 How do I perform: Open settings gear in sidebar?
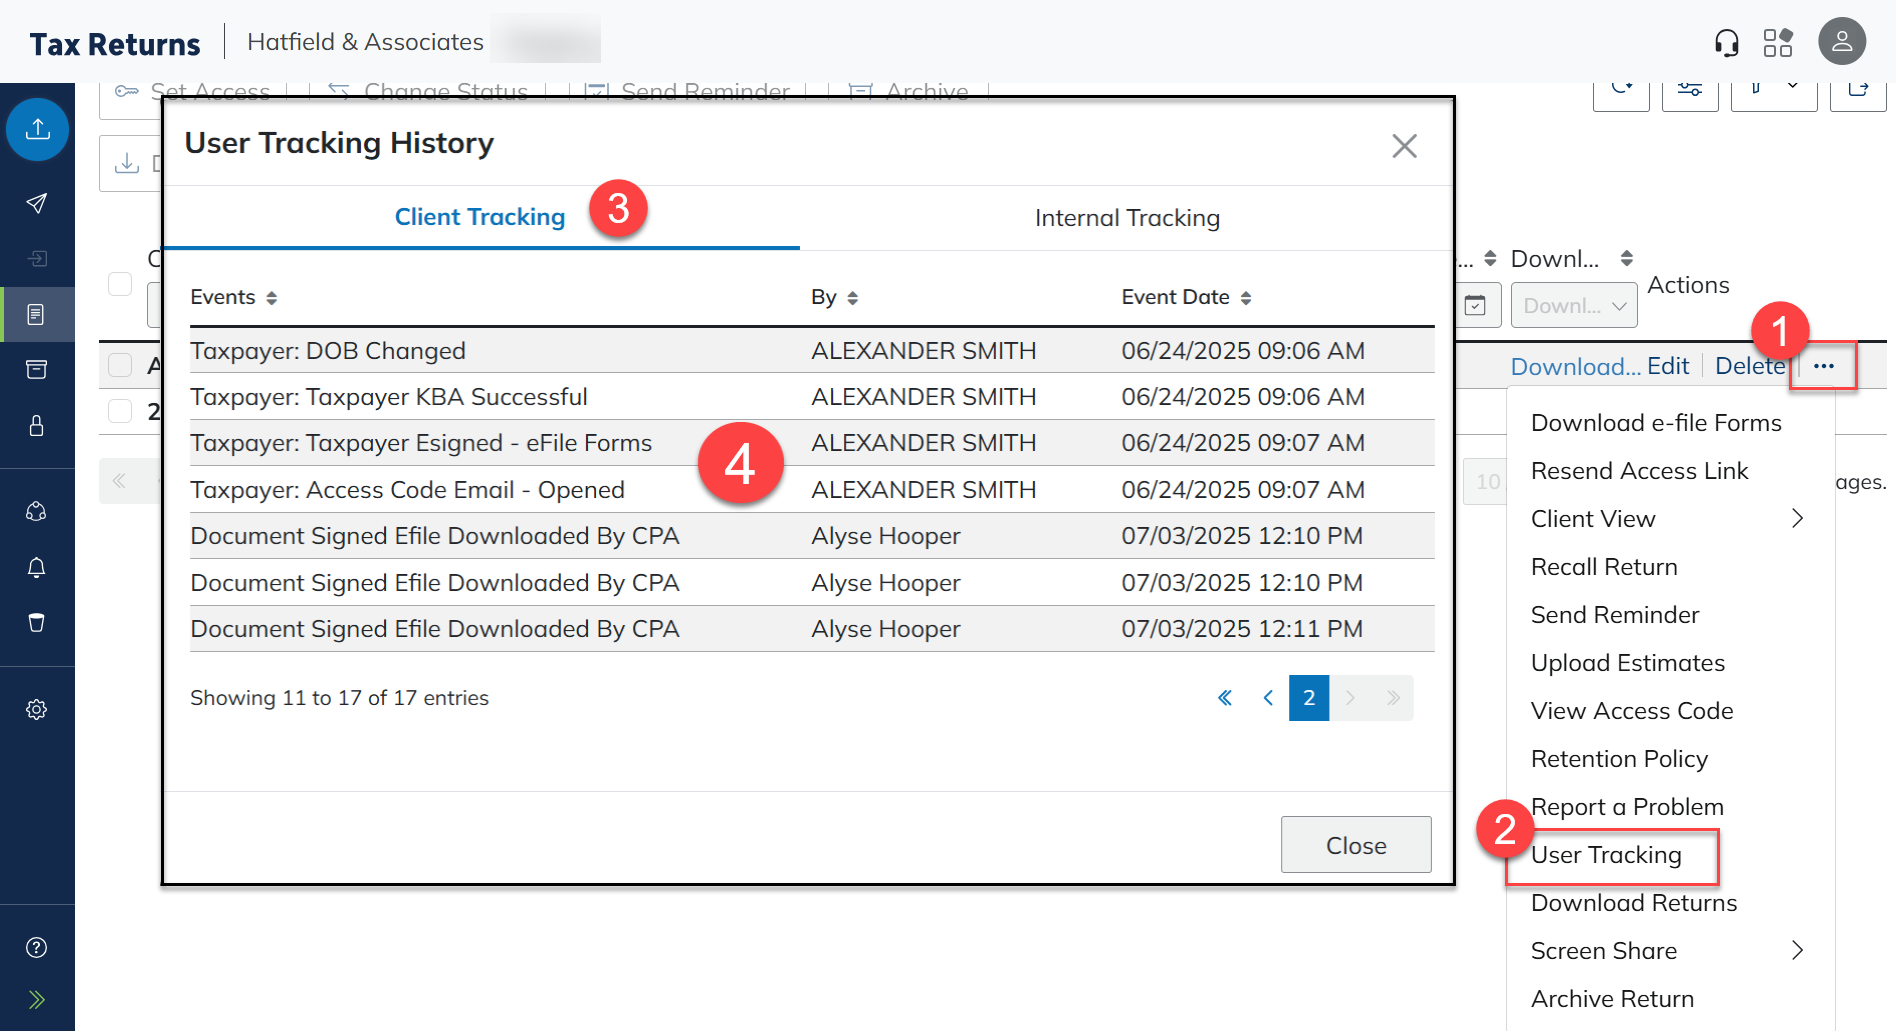37,710
